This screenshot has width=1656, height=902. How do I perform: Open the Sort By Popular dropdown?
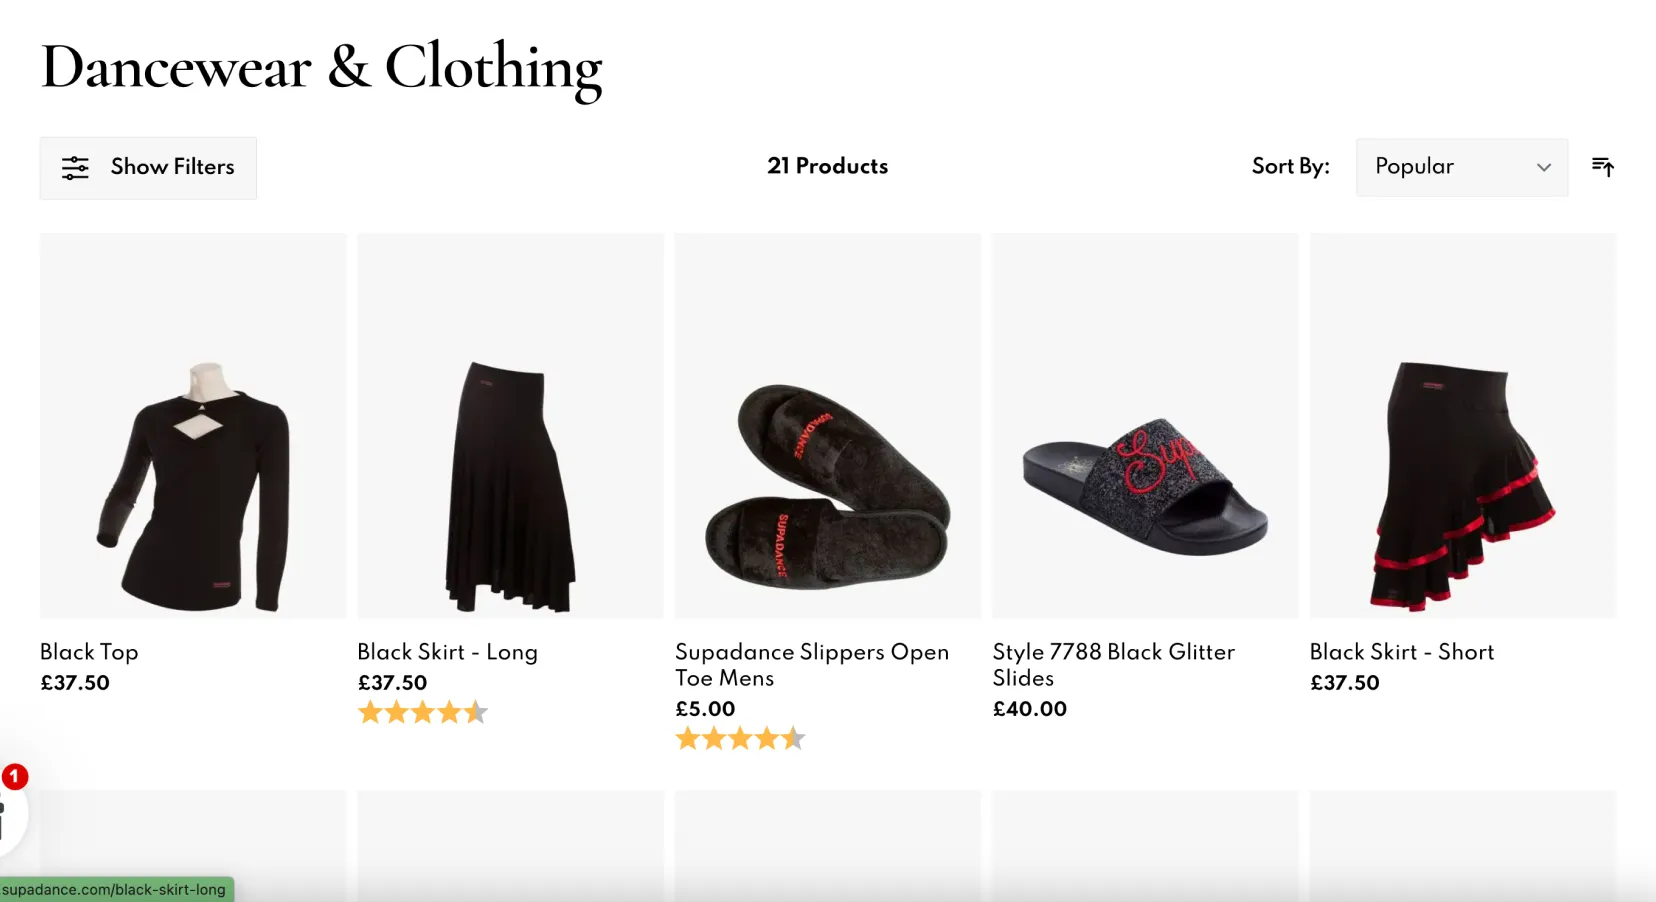pyautogui.click(x=1461, y=167)
